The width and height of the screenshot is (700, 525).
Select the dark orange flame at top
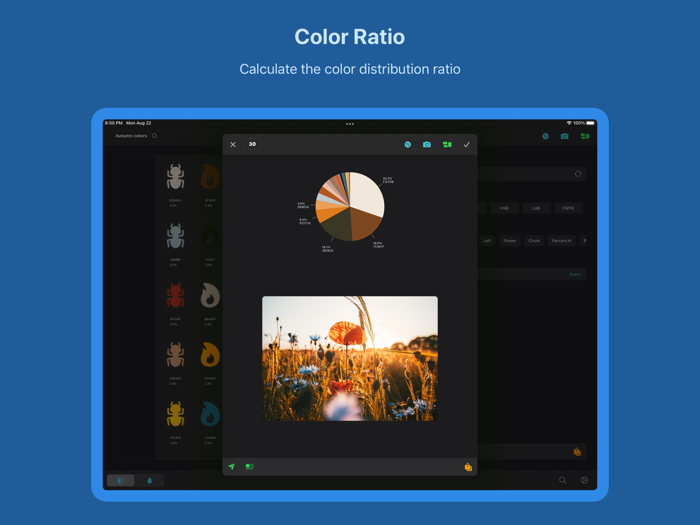[x=210, y=177]
